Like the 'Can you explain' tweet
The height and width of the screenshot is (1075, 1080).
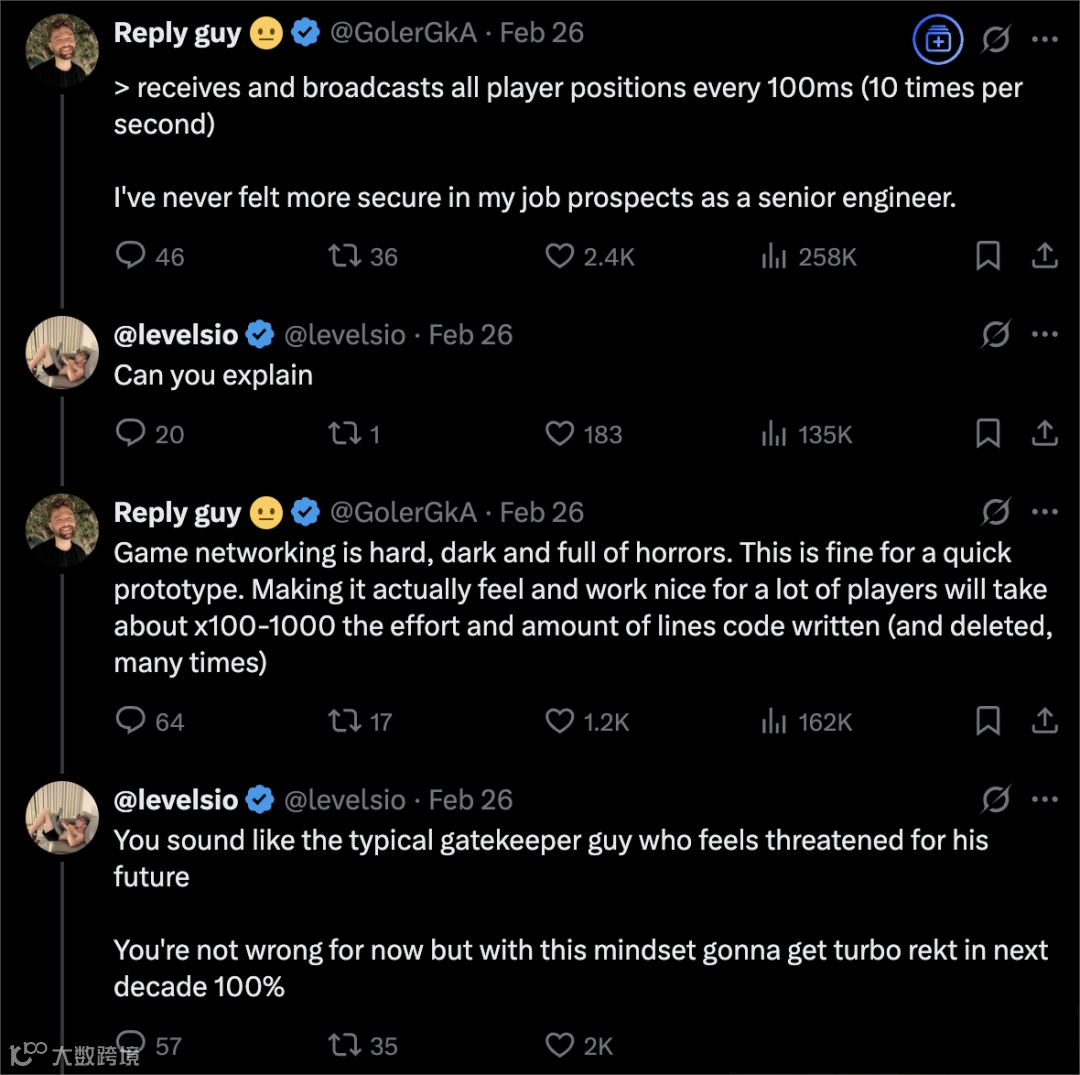[x=559, y=434]
